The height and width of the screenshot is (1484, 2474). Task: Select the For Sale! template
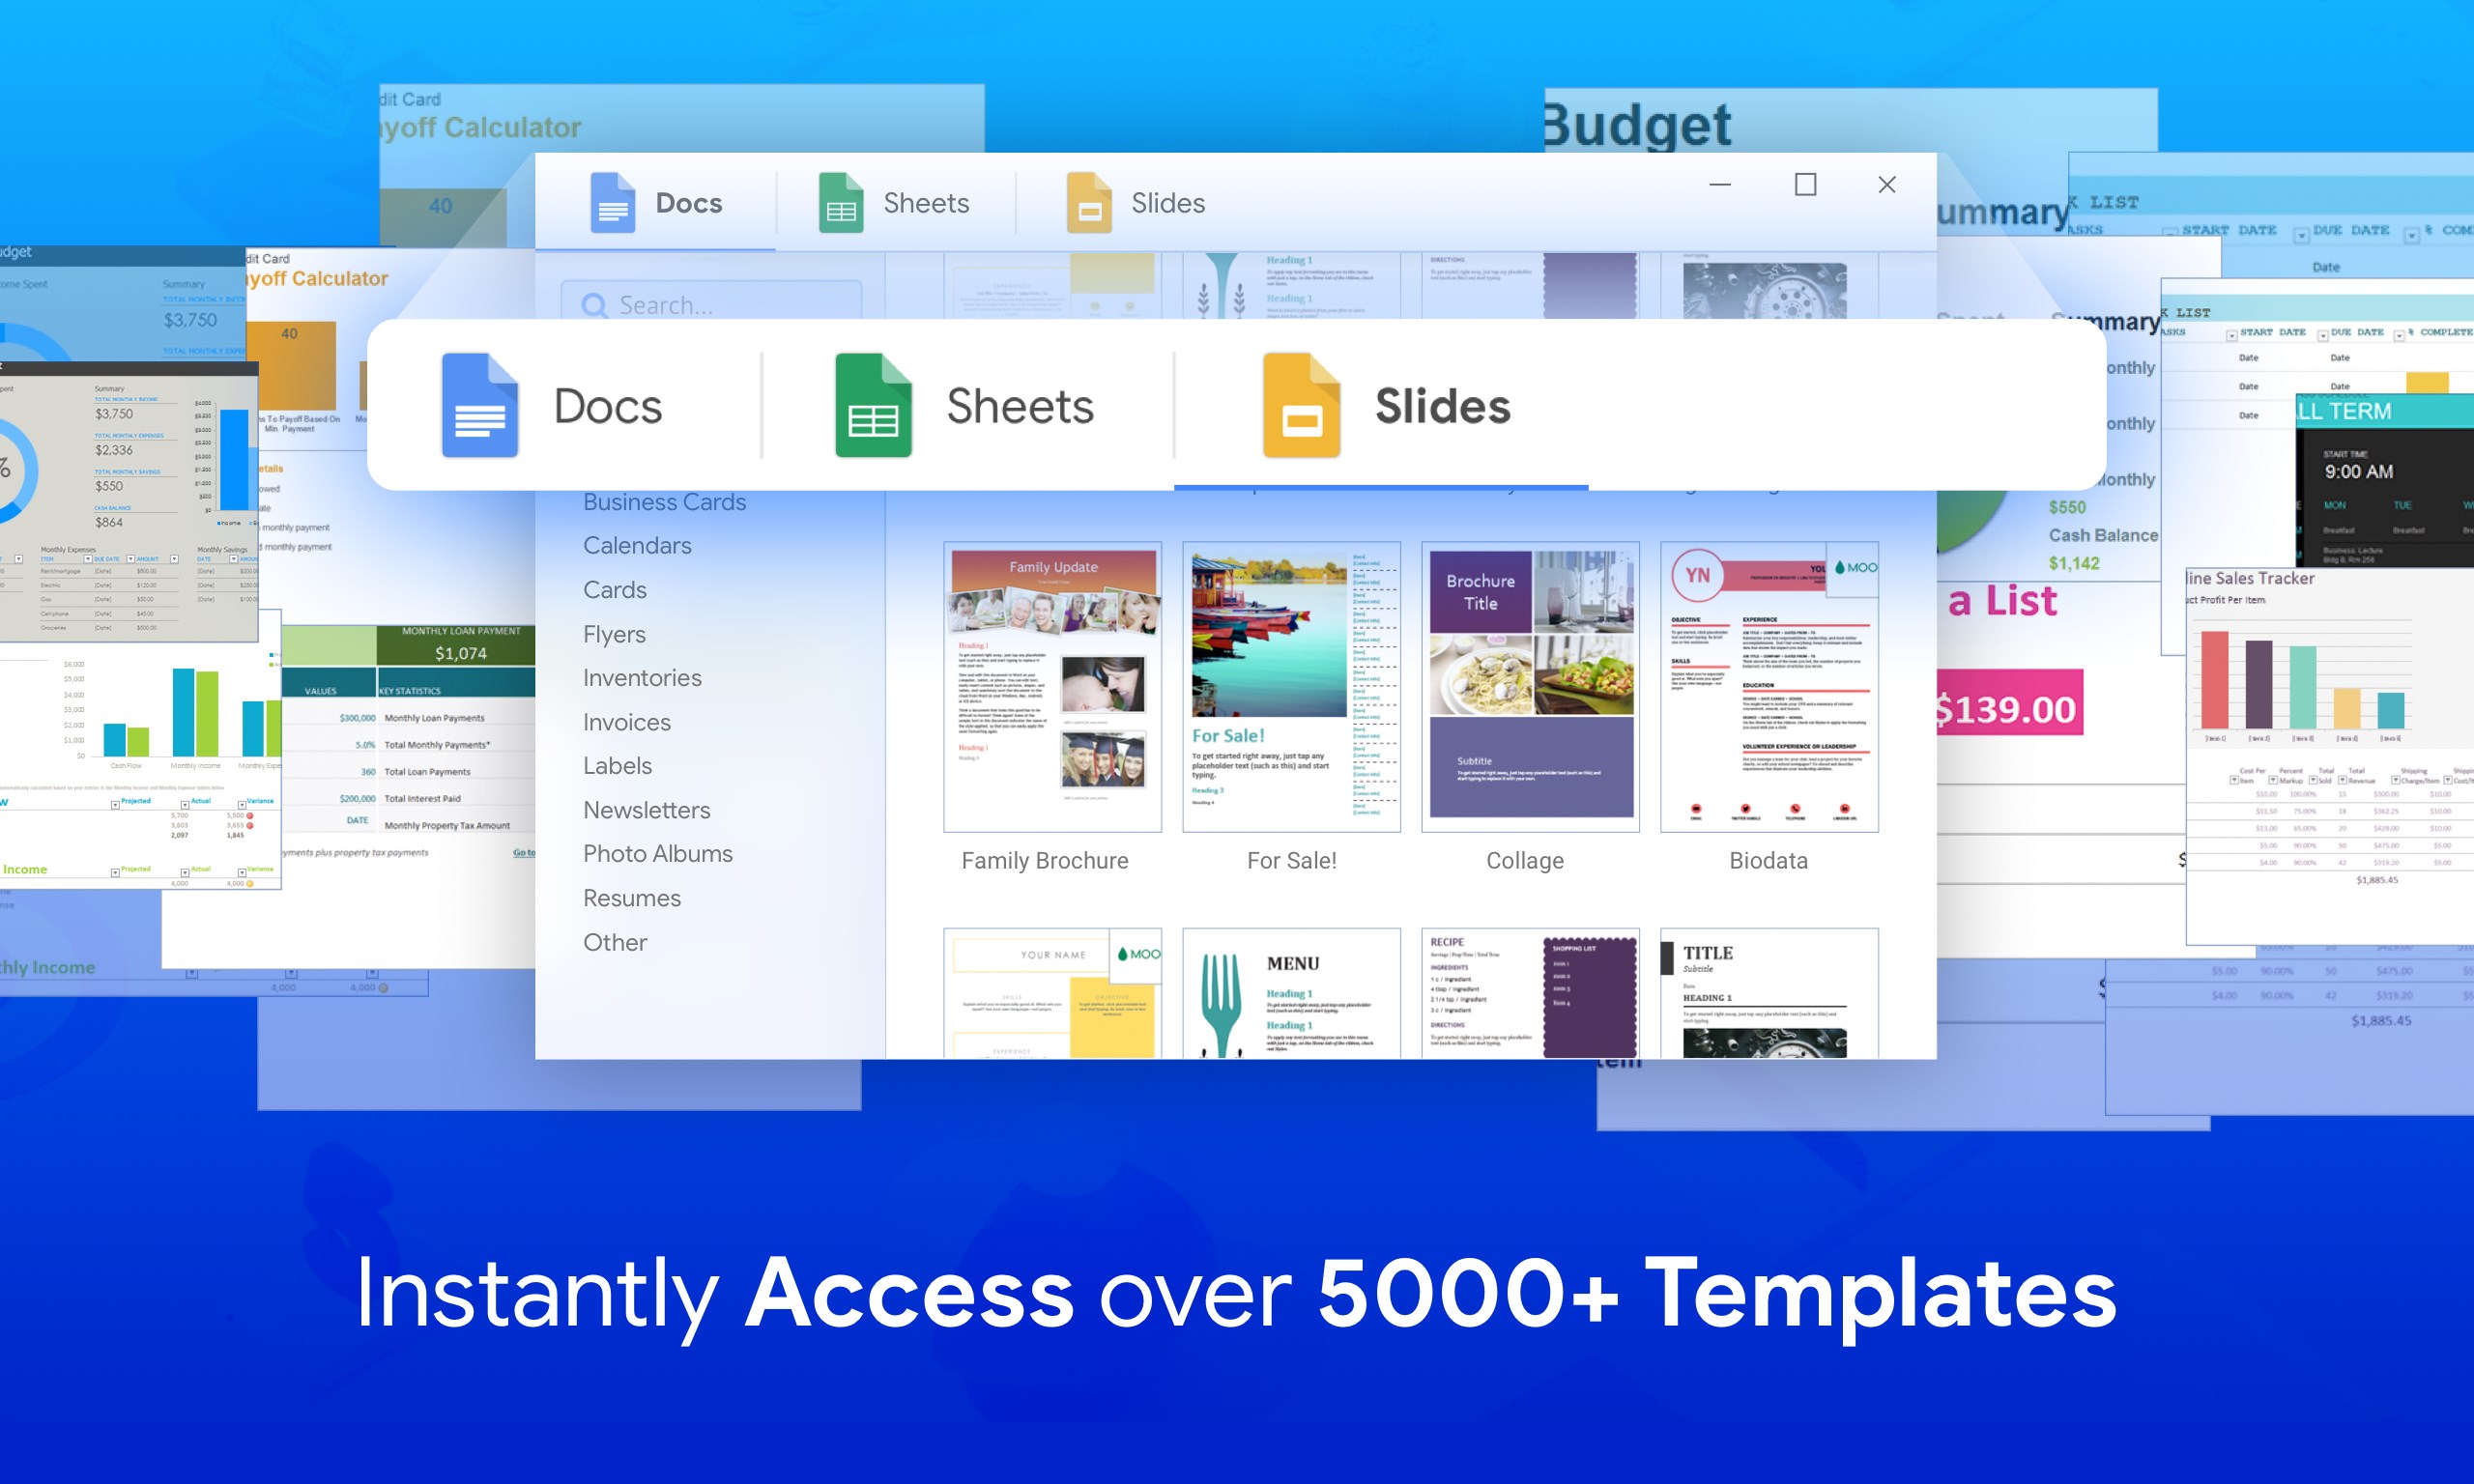tap(1291, 690)
